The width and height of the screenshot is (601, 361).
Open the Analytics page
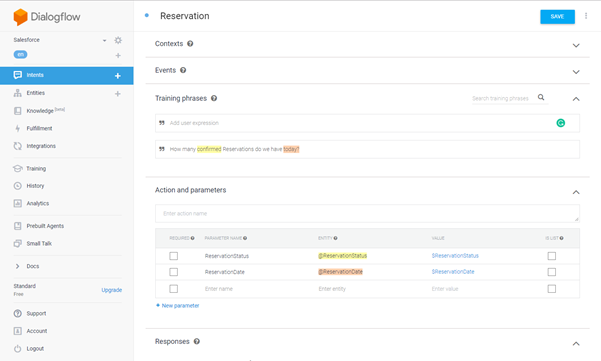(x=38, y=203)
